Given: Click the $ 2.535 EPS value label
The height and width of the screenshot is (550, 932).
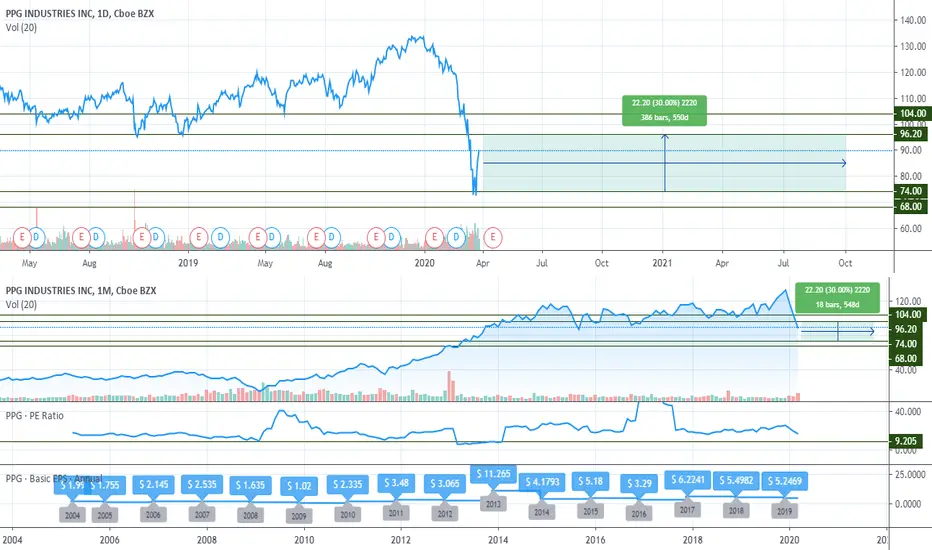Looking at the screenshot, I should pos(202,485).
